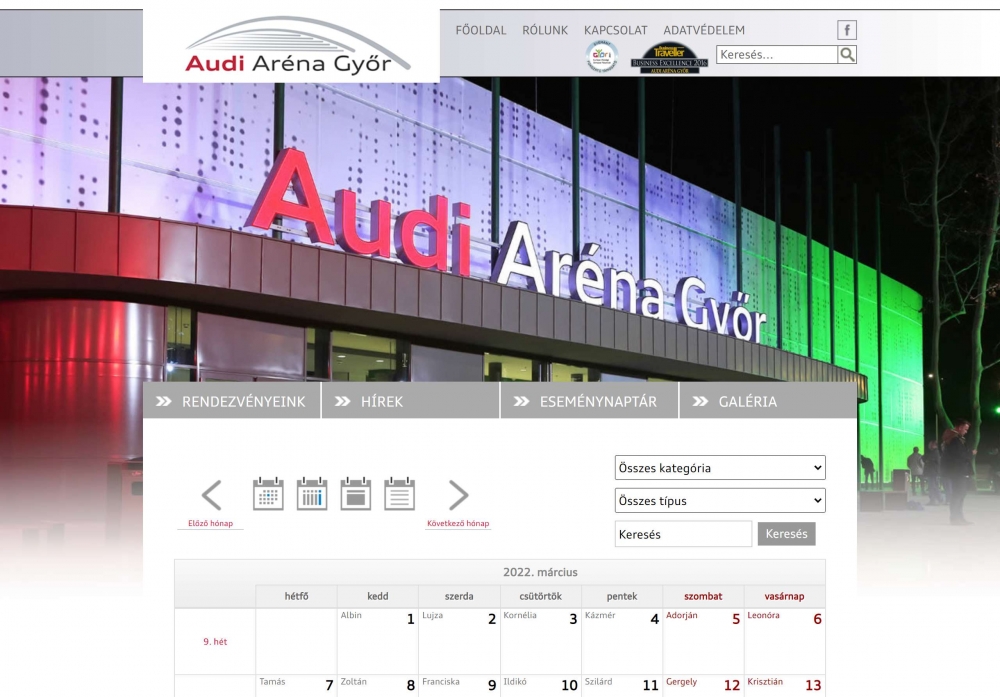Click the hétfő column header
Image resolution: width=1000 pixels, height=697 pixels.
[297, 596]
